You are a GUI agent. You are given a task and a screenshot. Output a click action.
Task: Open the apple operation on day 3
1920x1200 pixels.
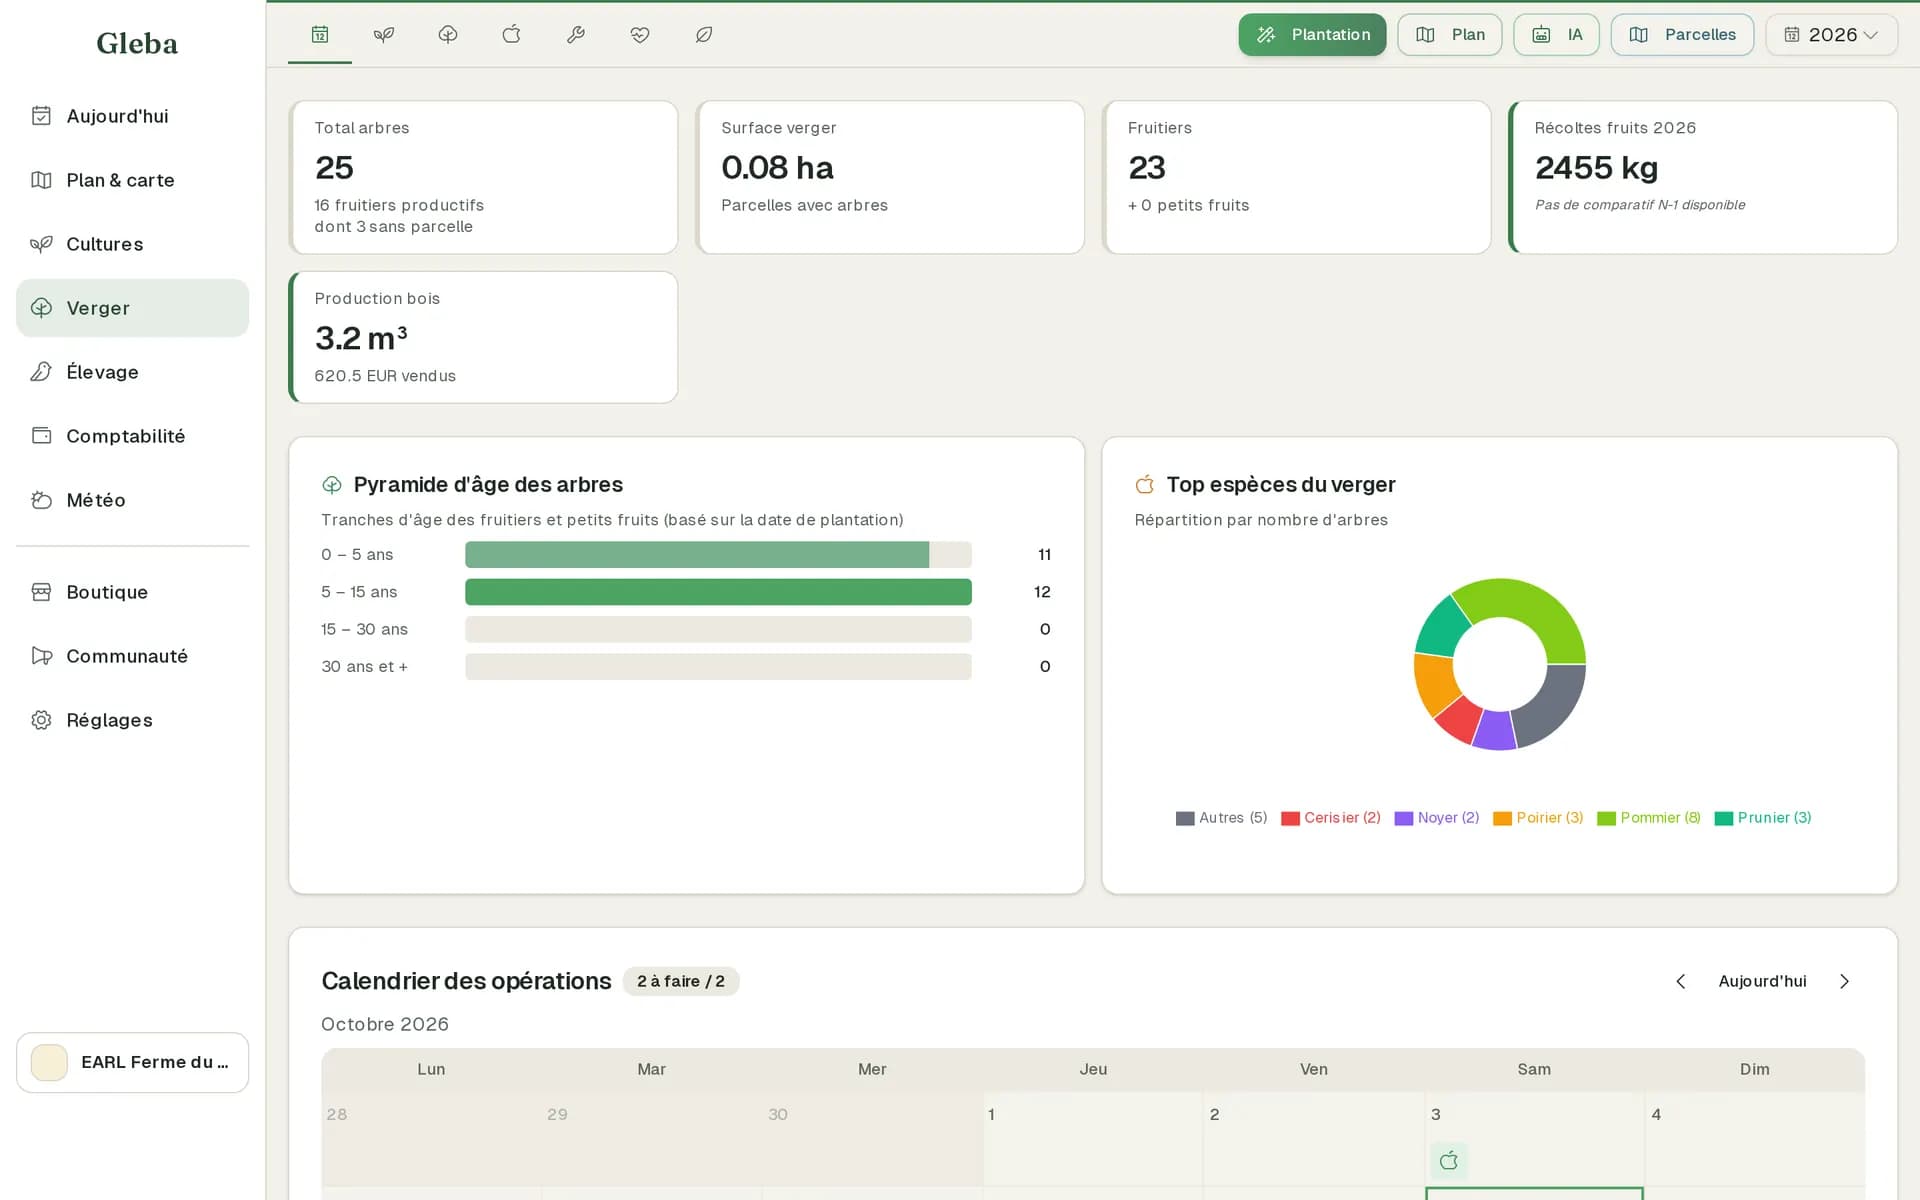1449,1161
